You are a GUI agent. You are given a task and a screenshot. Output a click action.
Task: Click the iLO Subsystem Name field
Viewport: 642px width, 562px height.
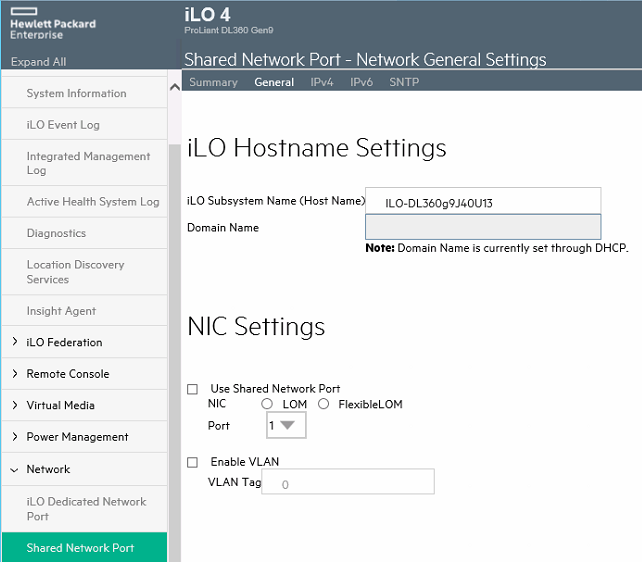(483, 201)
